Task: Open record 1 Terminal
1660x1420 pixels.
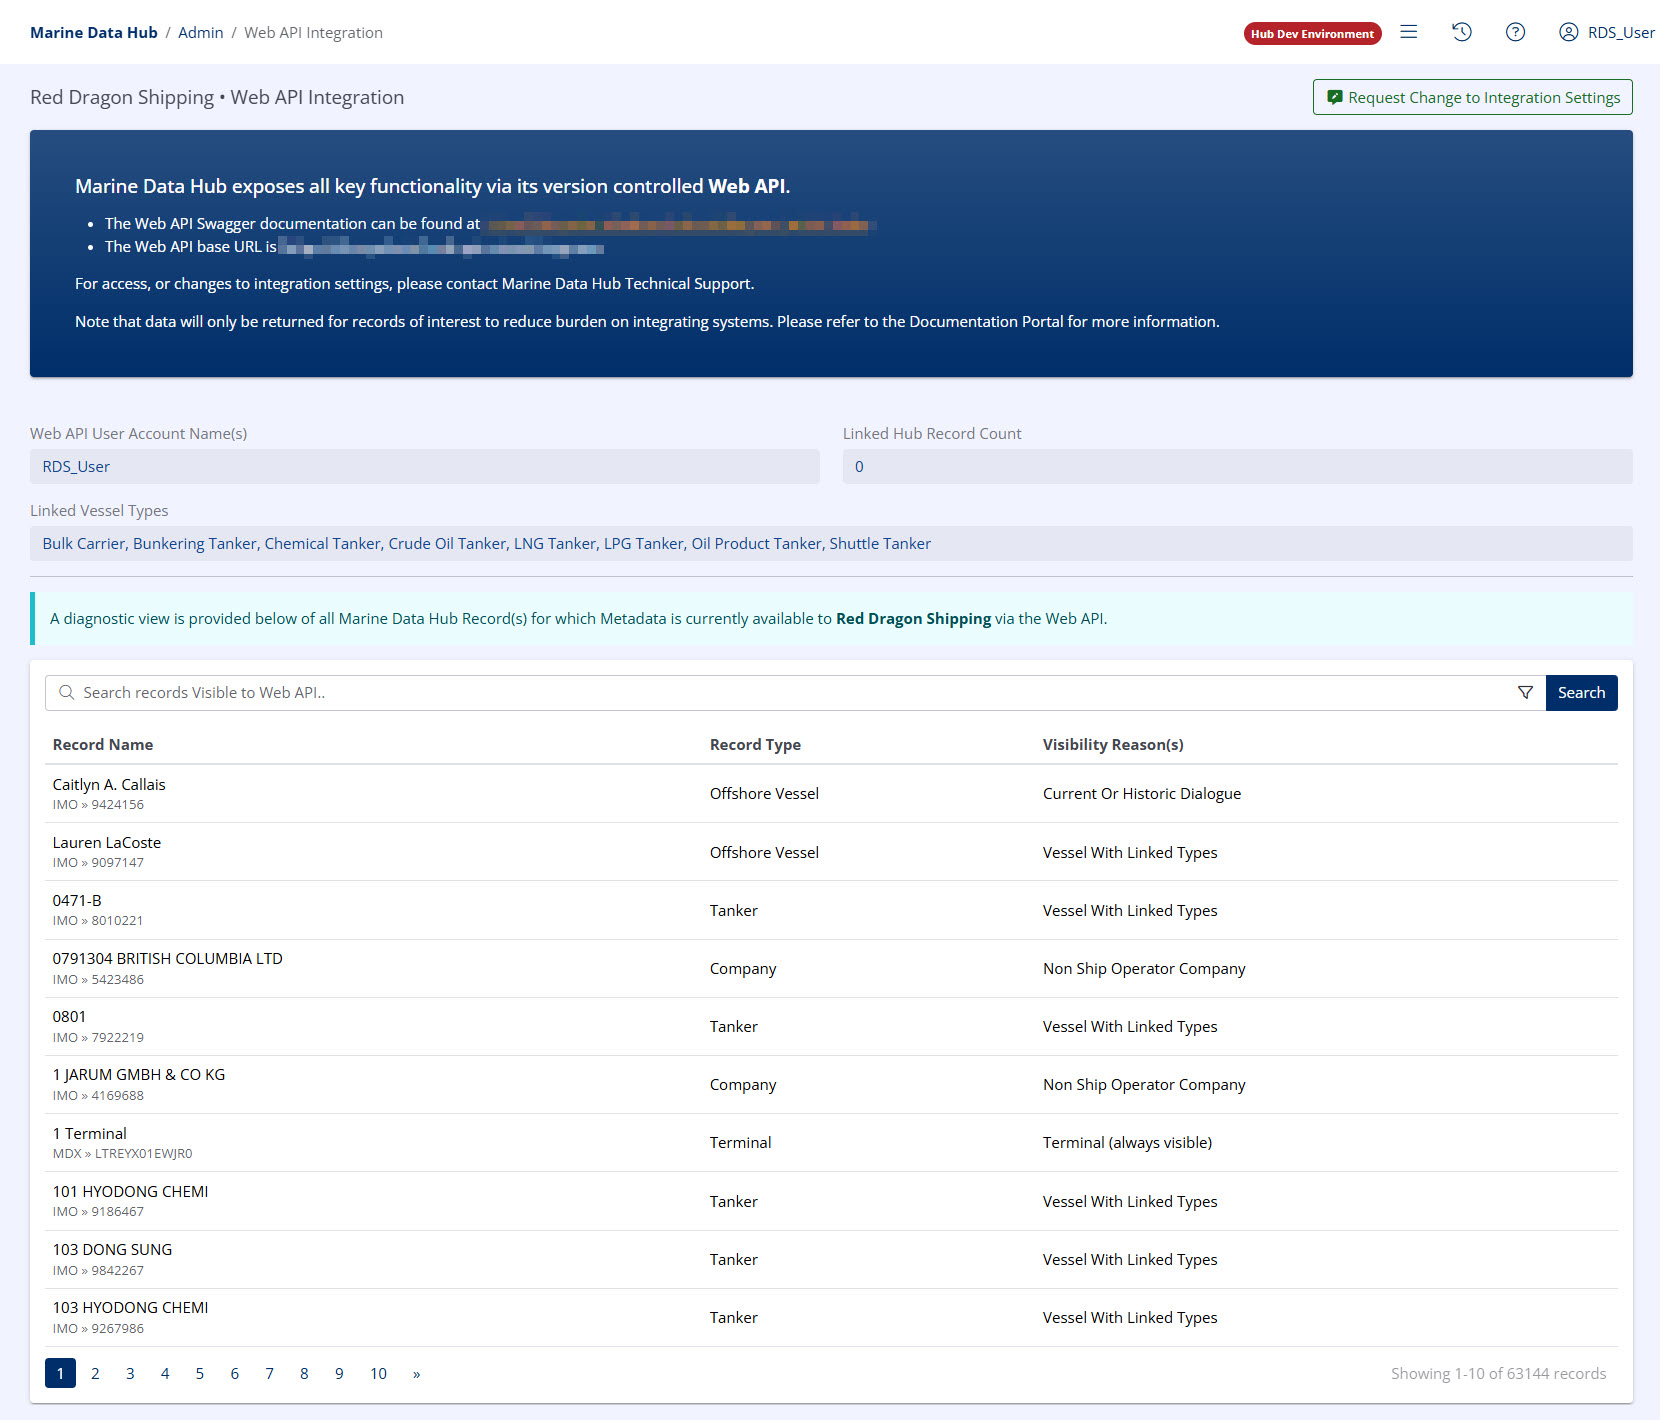Action: (x=90, y=1133)
